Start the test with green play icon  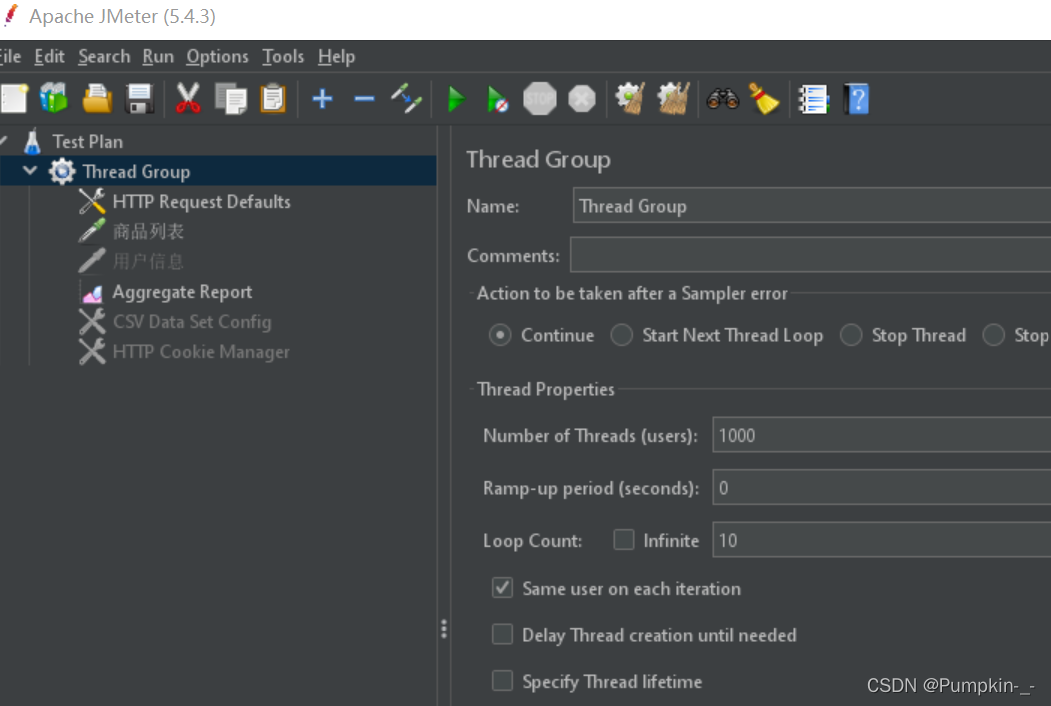(x=456, y=99)
